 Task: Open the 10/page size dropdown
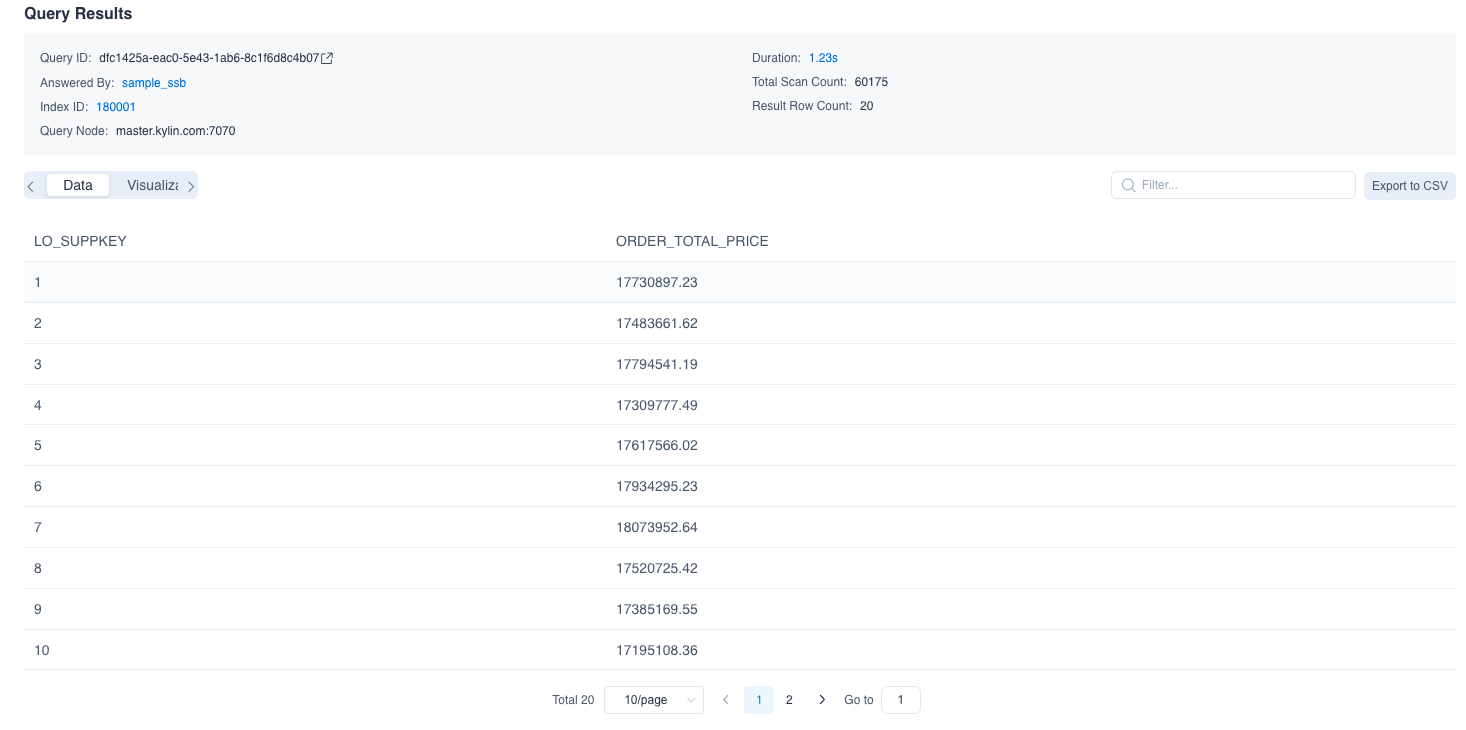click(x=654, y=700)
